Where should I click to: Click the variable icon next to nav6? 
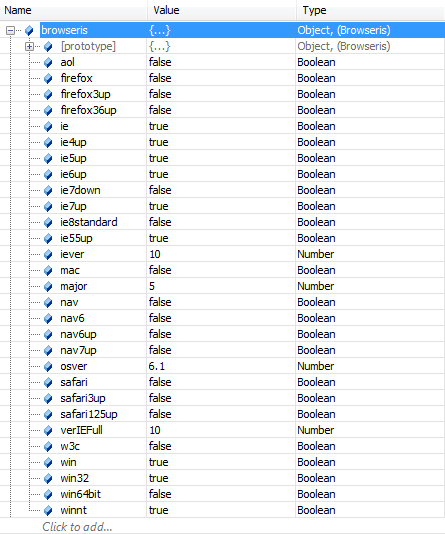[x=48, y=319]
